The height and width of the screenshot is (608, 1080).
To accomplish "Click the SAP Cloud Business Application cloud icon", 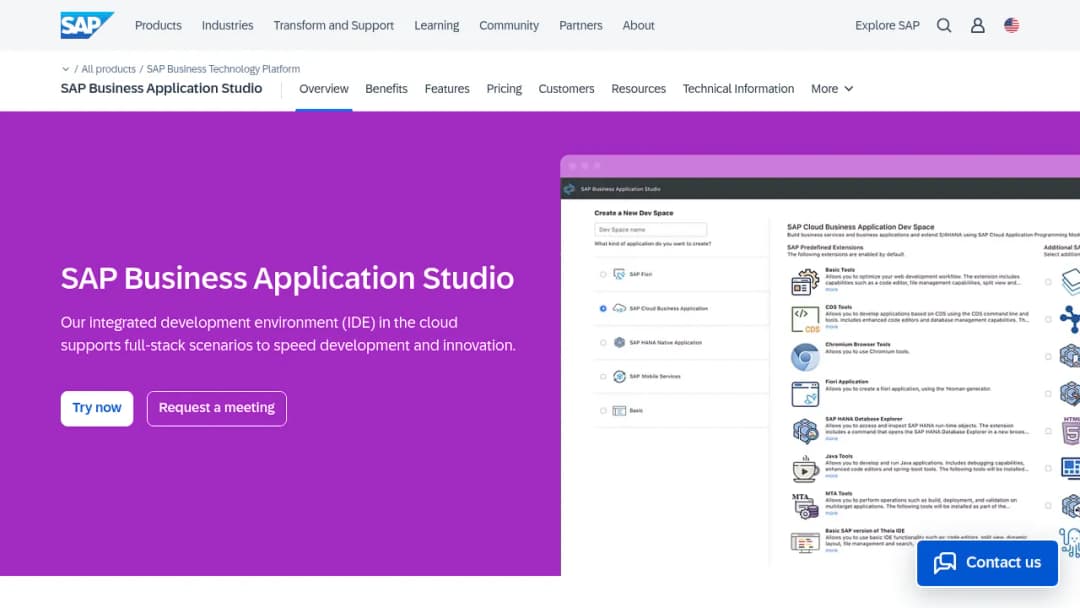I will (619, 308).
